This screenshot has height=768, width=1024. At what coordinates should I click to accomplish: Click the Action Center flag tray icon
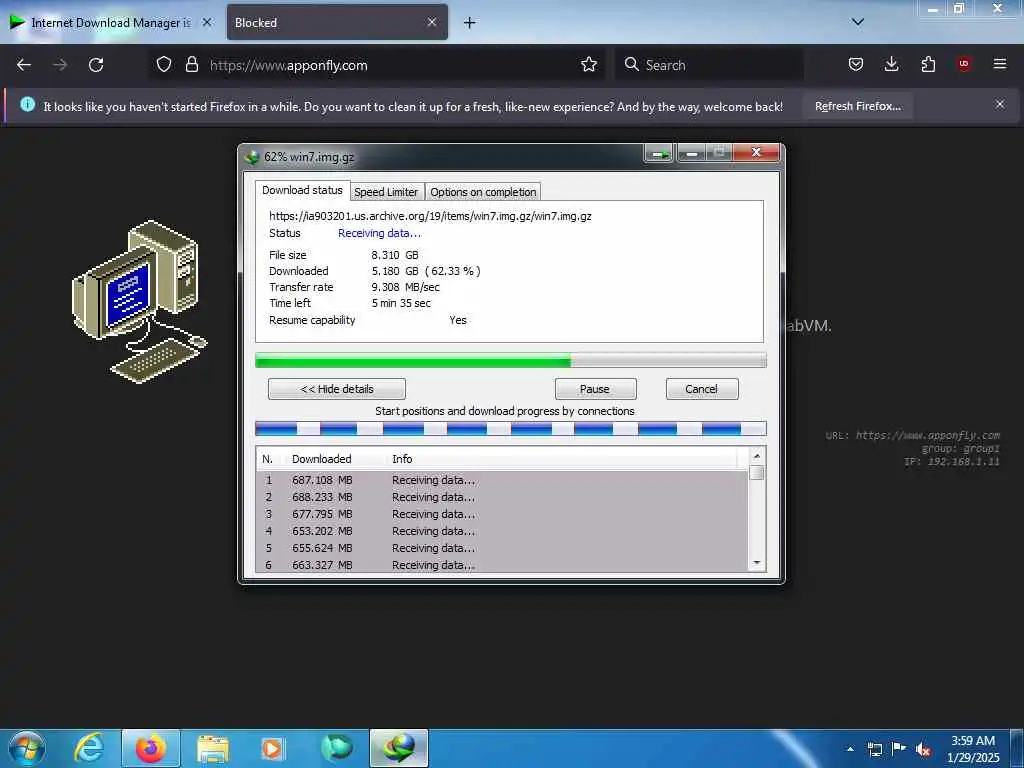pos(899,749)
